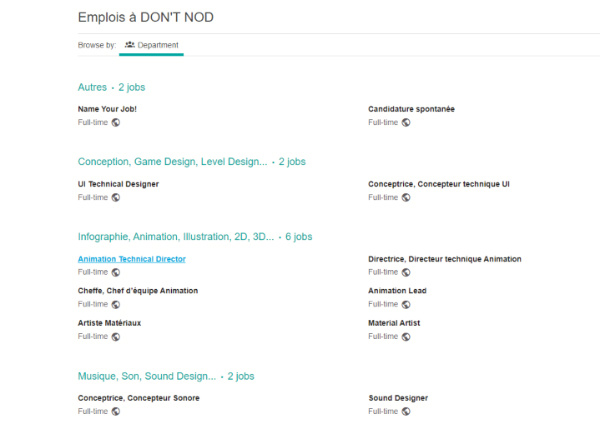The width and height of the screenshot is (600, 429).
Task: Click globe icon under Candidature spontanée
Action: point(406,122)
